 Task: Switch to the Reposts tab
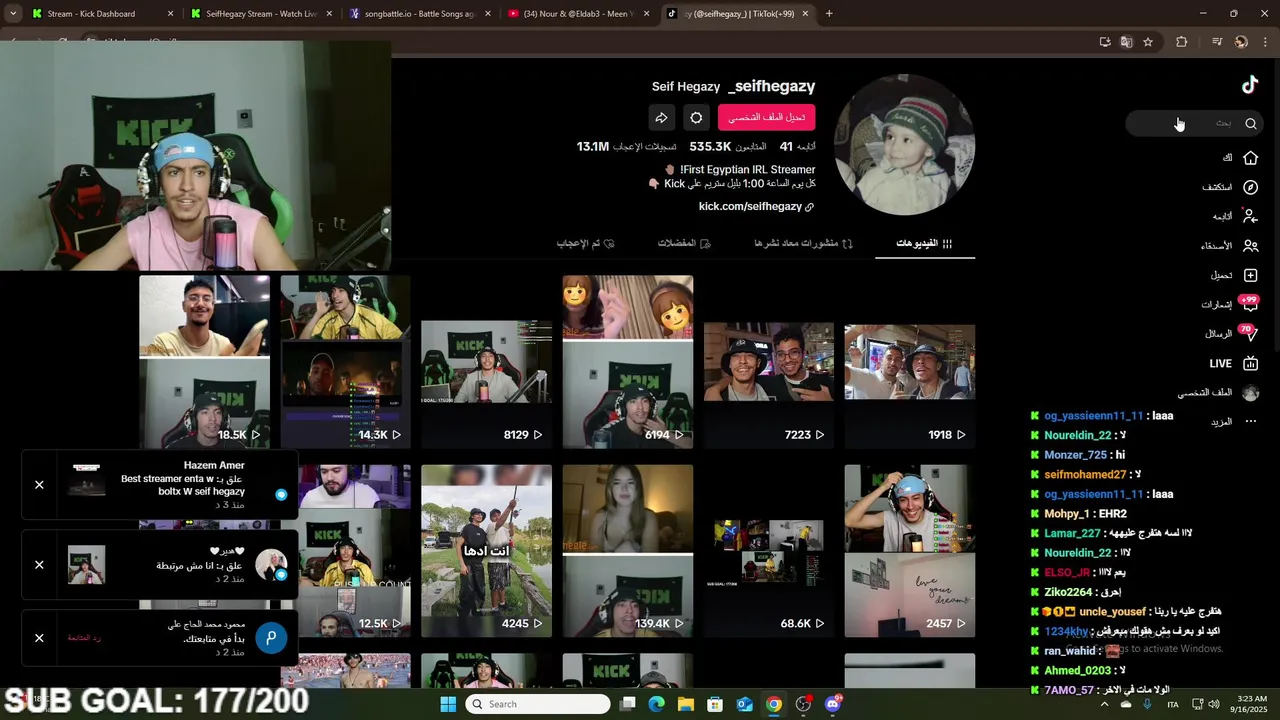(804, 243)
